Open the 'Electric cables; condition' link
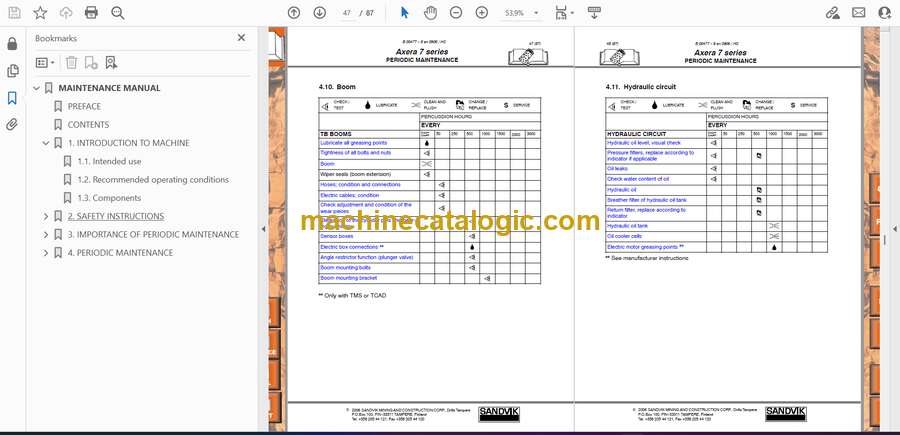The height and width of the screenshot is (435, 900). [x=350, y=195]
